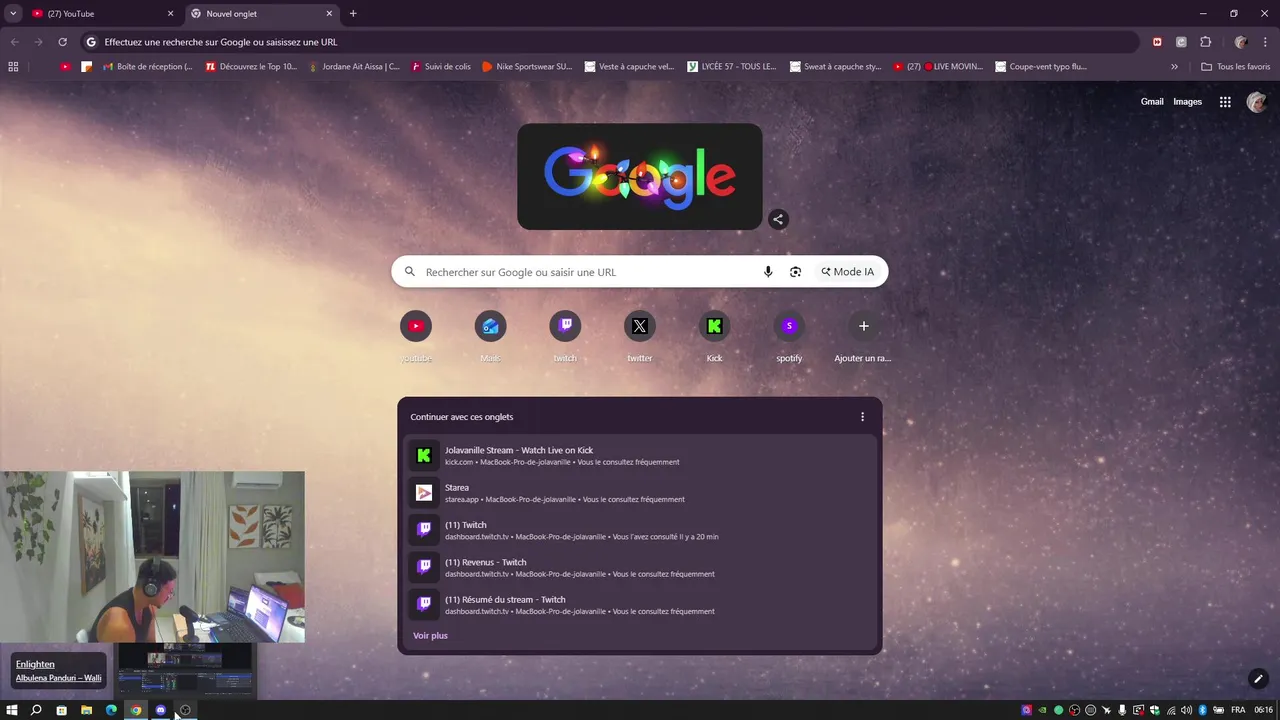Open the Google apps grid
Viewport: 1280px width, 720px height.
1225,102
